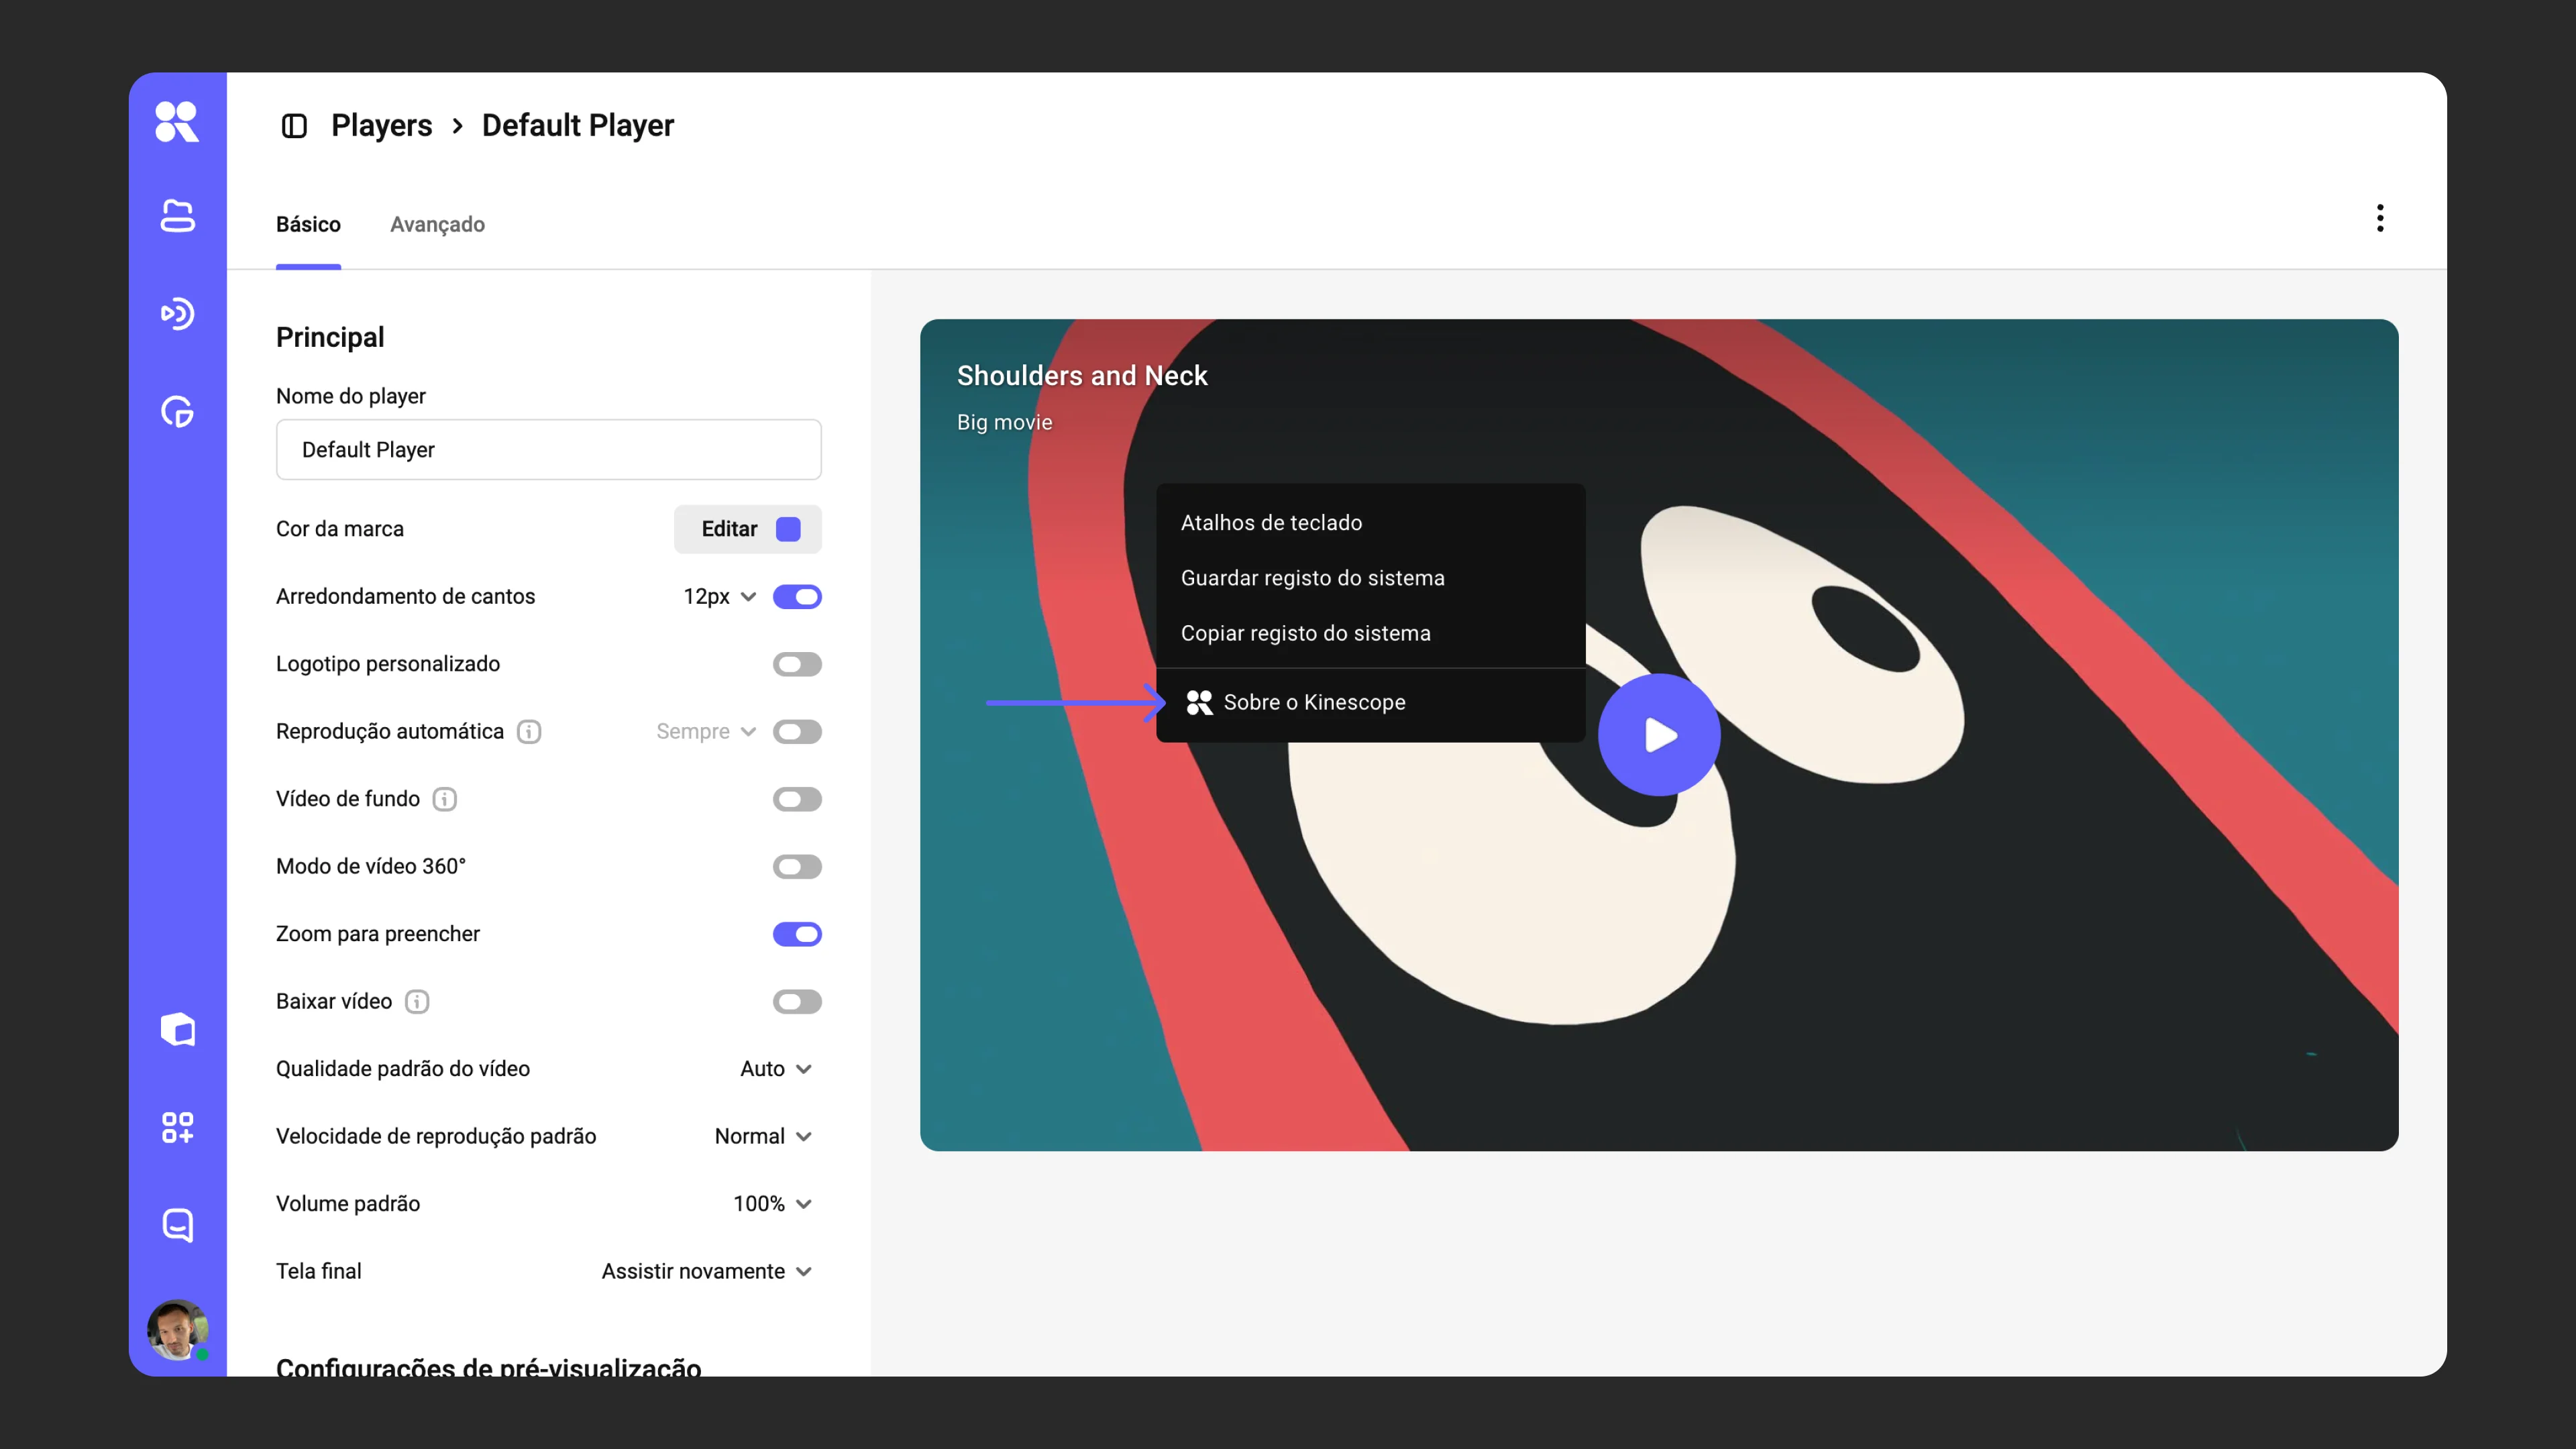Switch to the Básico tab
2576x1449 pixels.
coord(308,225)
